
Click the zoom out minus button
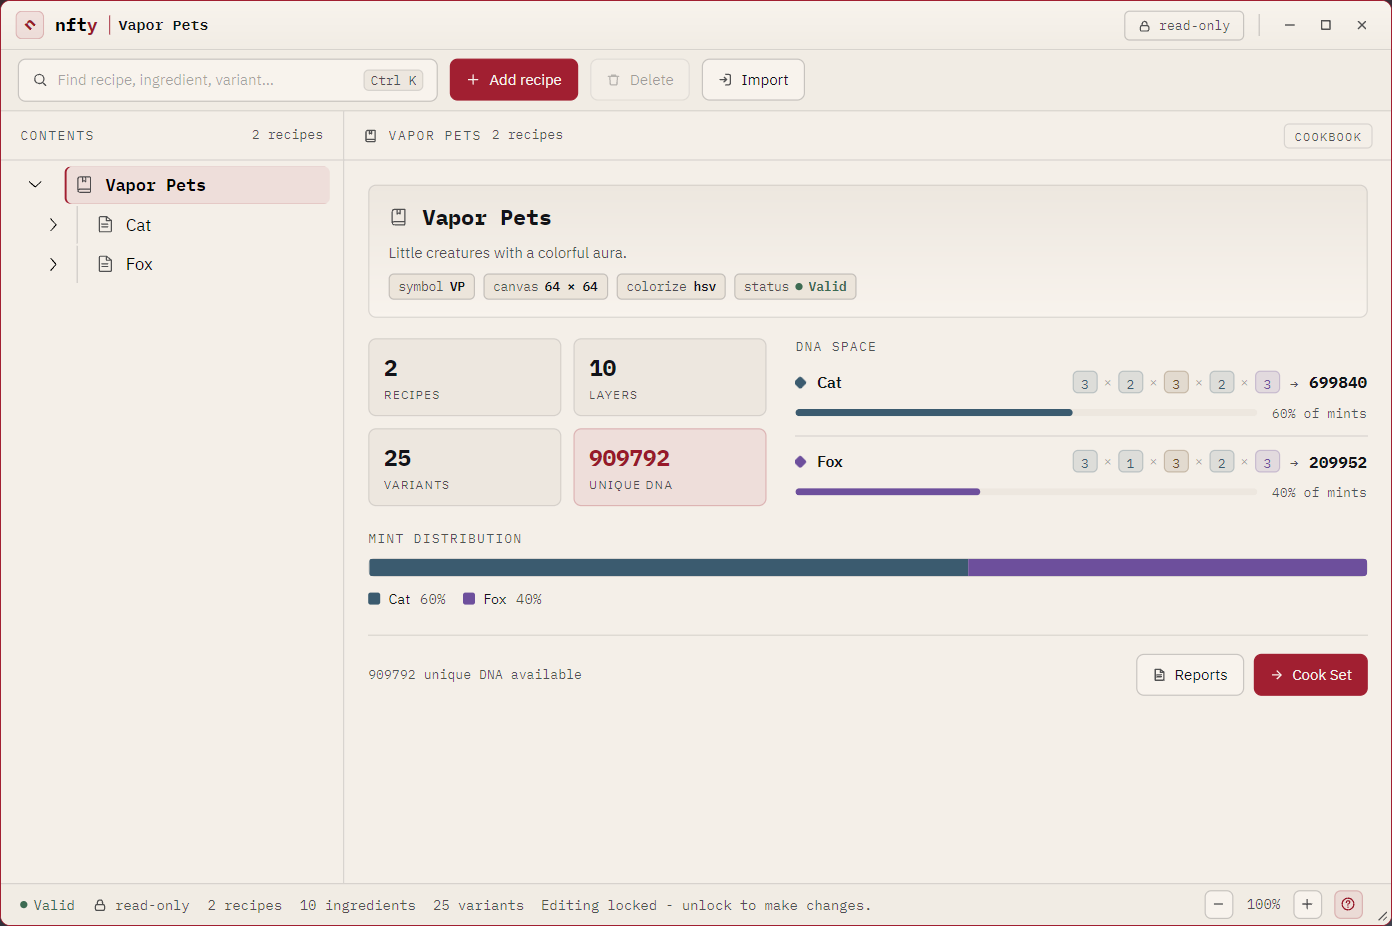point(1218,904)
